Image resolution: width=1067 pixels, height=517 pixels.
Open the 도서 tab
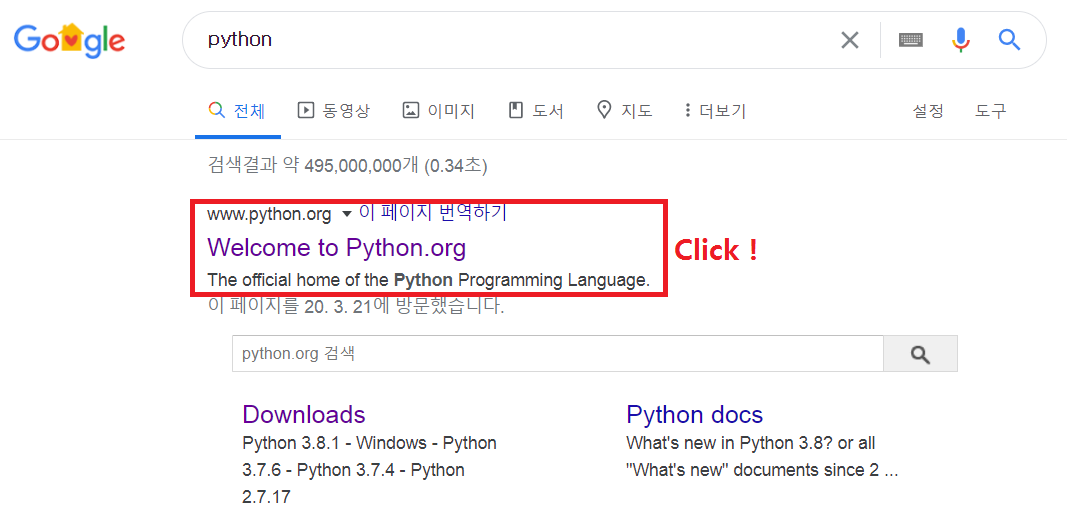tap(536, 111)
